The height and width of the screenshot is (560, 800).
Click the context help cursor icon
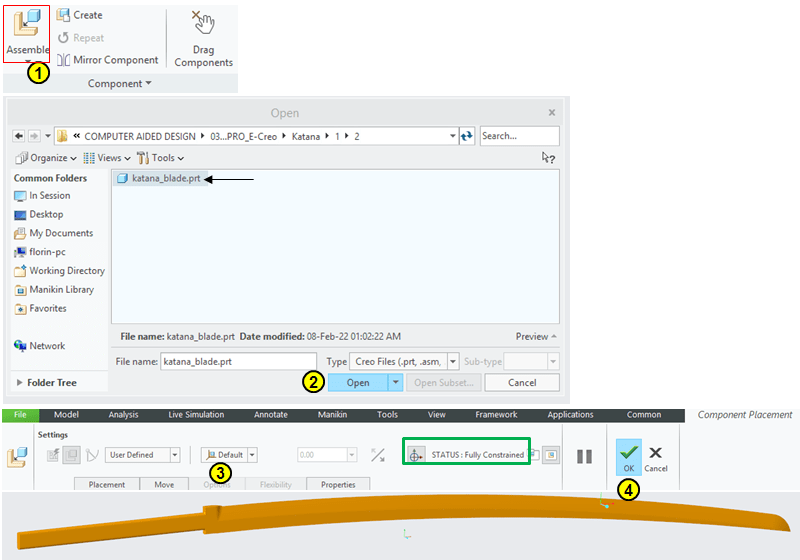pos(547,157)
